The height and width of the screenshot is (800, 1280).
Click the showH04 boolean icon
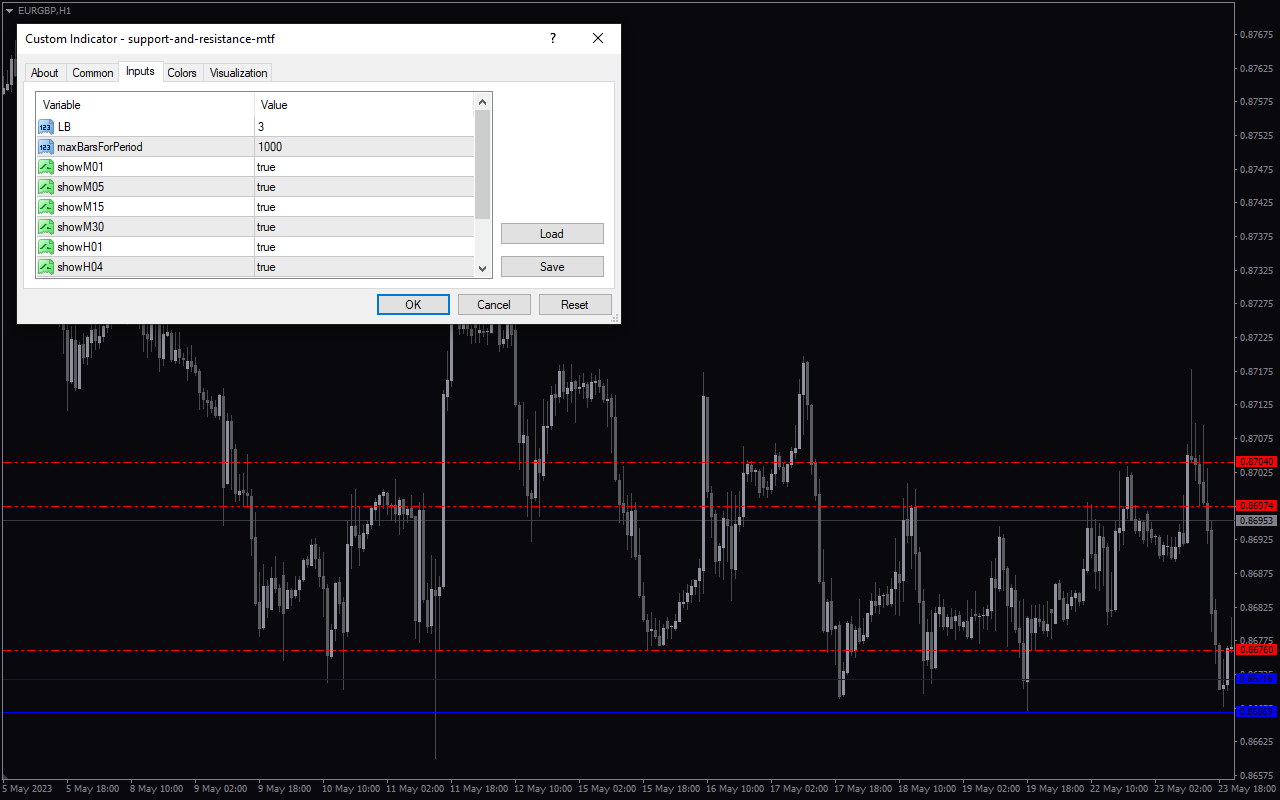click(45, 267)
